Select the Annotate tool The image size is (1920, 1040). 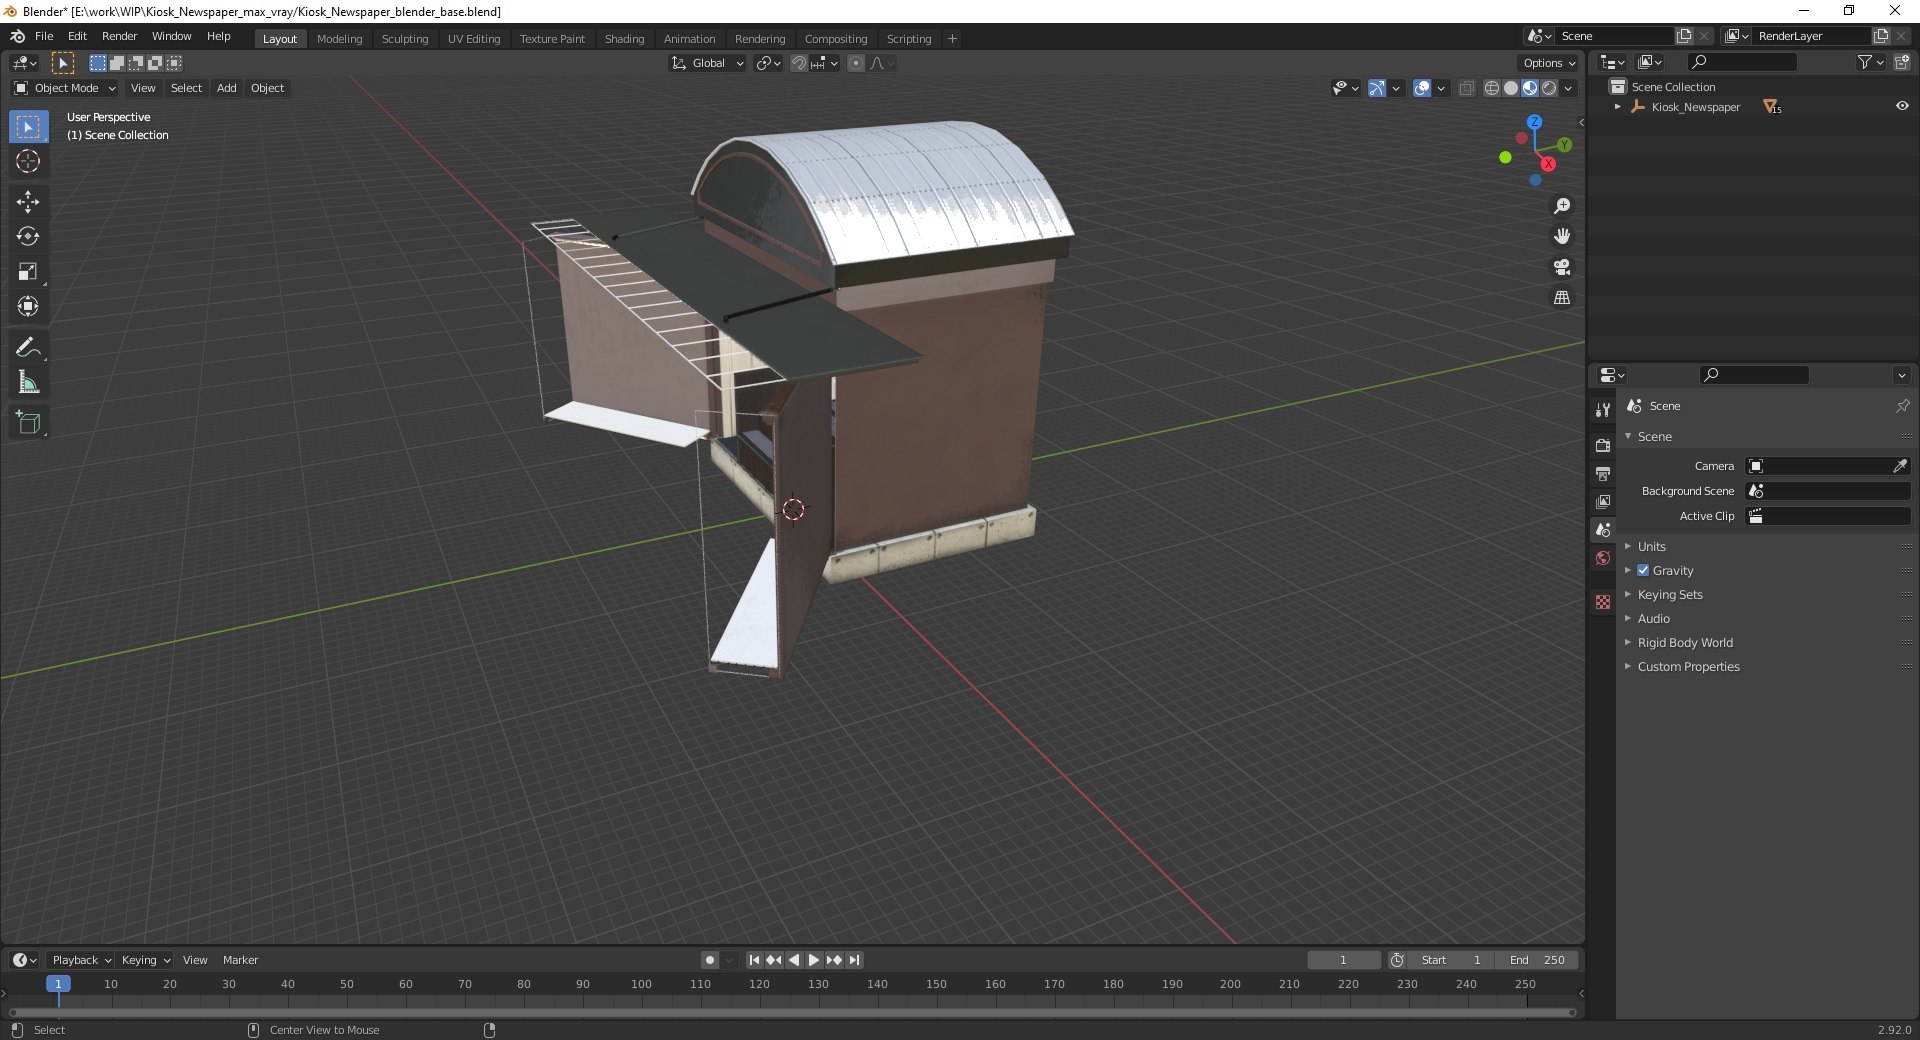28,348
